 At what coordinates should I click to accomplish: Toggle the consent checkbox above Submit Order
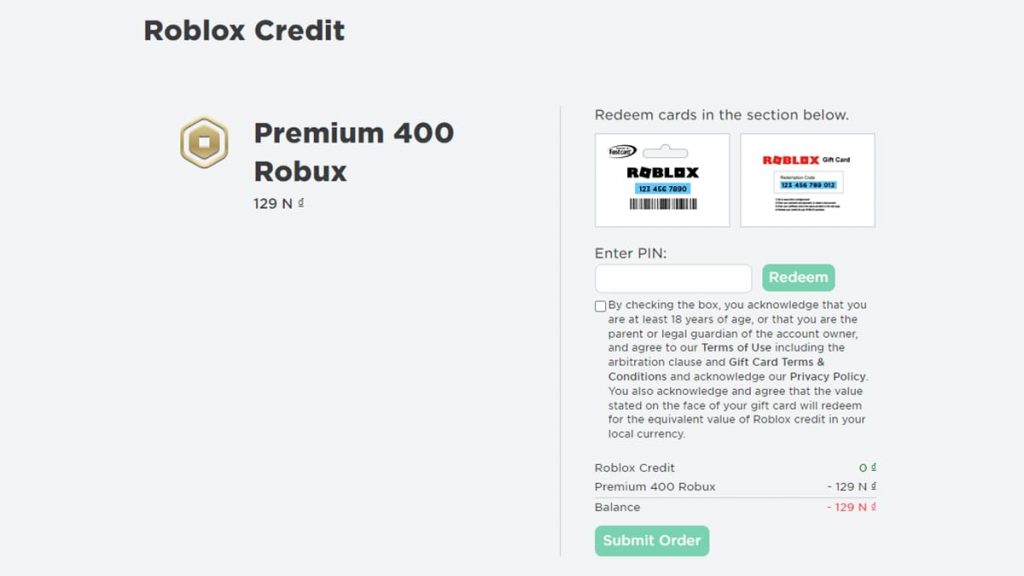(x=599, y=305)
